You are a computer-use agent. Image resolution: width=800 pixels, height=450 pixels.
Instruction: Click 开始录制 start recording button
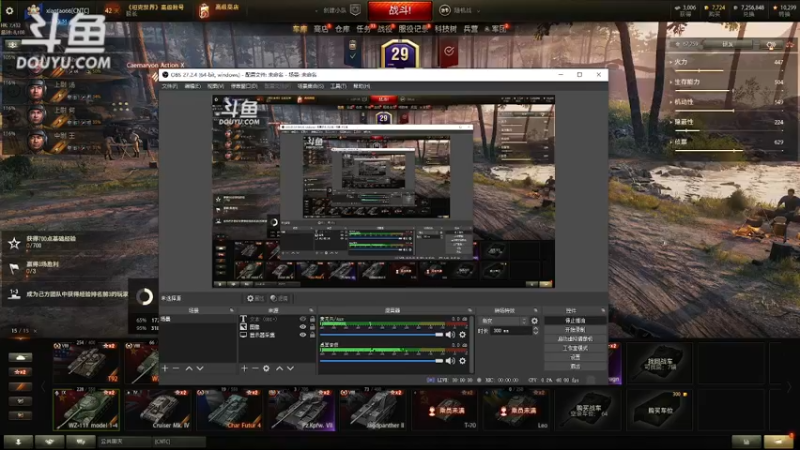pyautogui.click(x=575, y=330)
